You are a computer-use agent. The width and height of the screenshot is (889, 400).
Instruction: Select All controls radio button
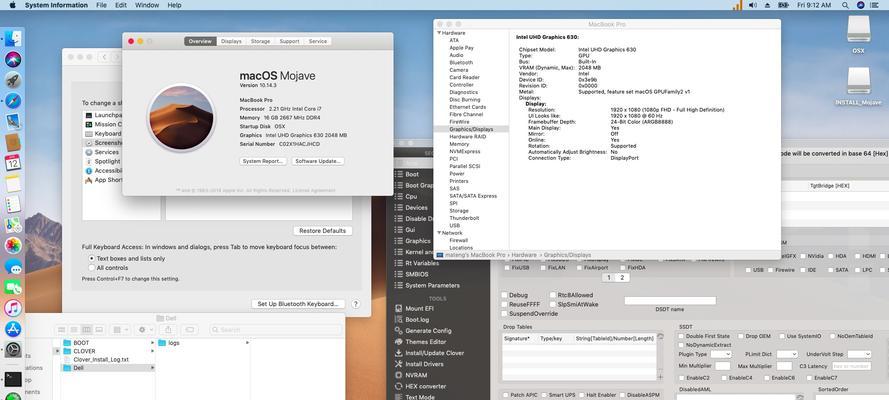[x=92, y=267]
